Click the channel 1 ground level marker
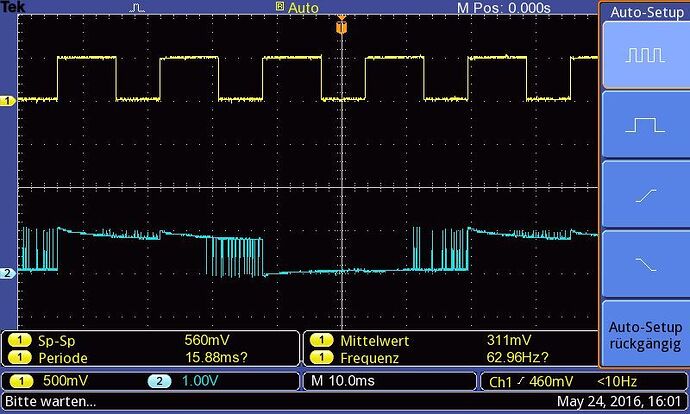This screenshot has width=690, height=414. [x=11, y=101]
